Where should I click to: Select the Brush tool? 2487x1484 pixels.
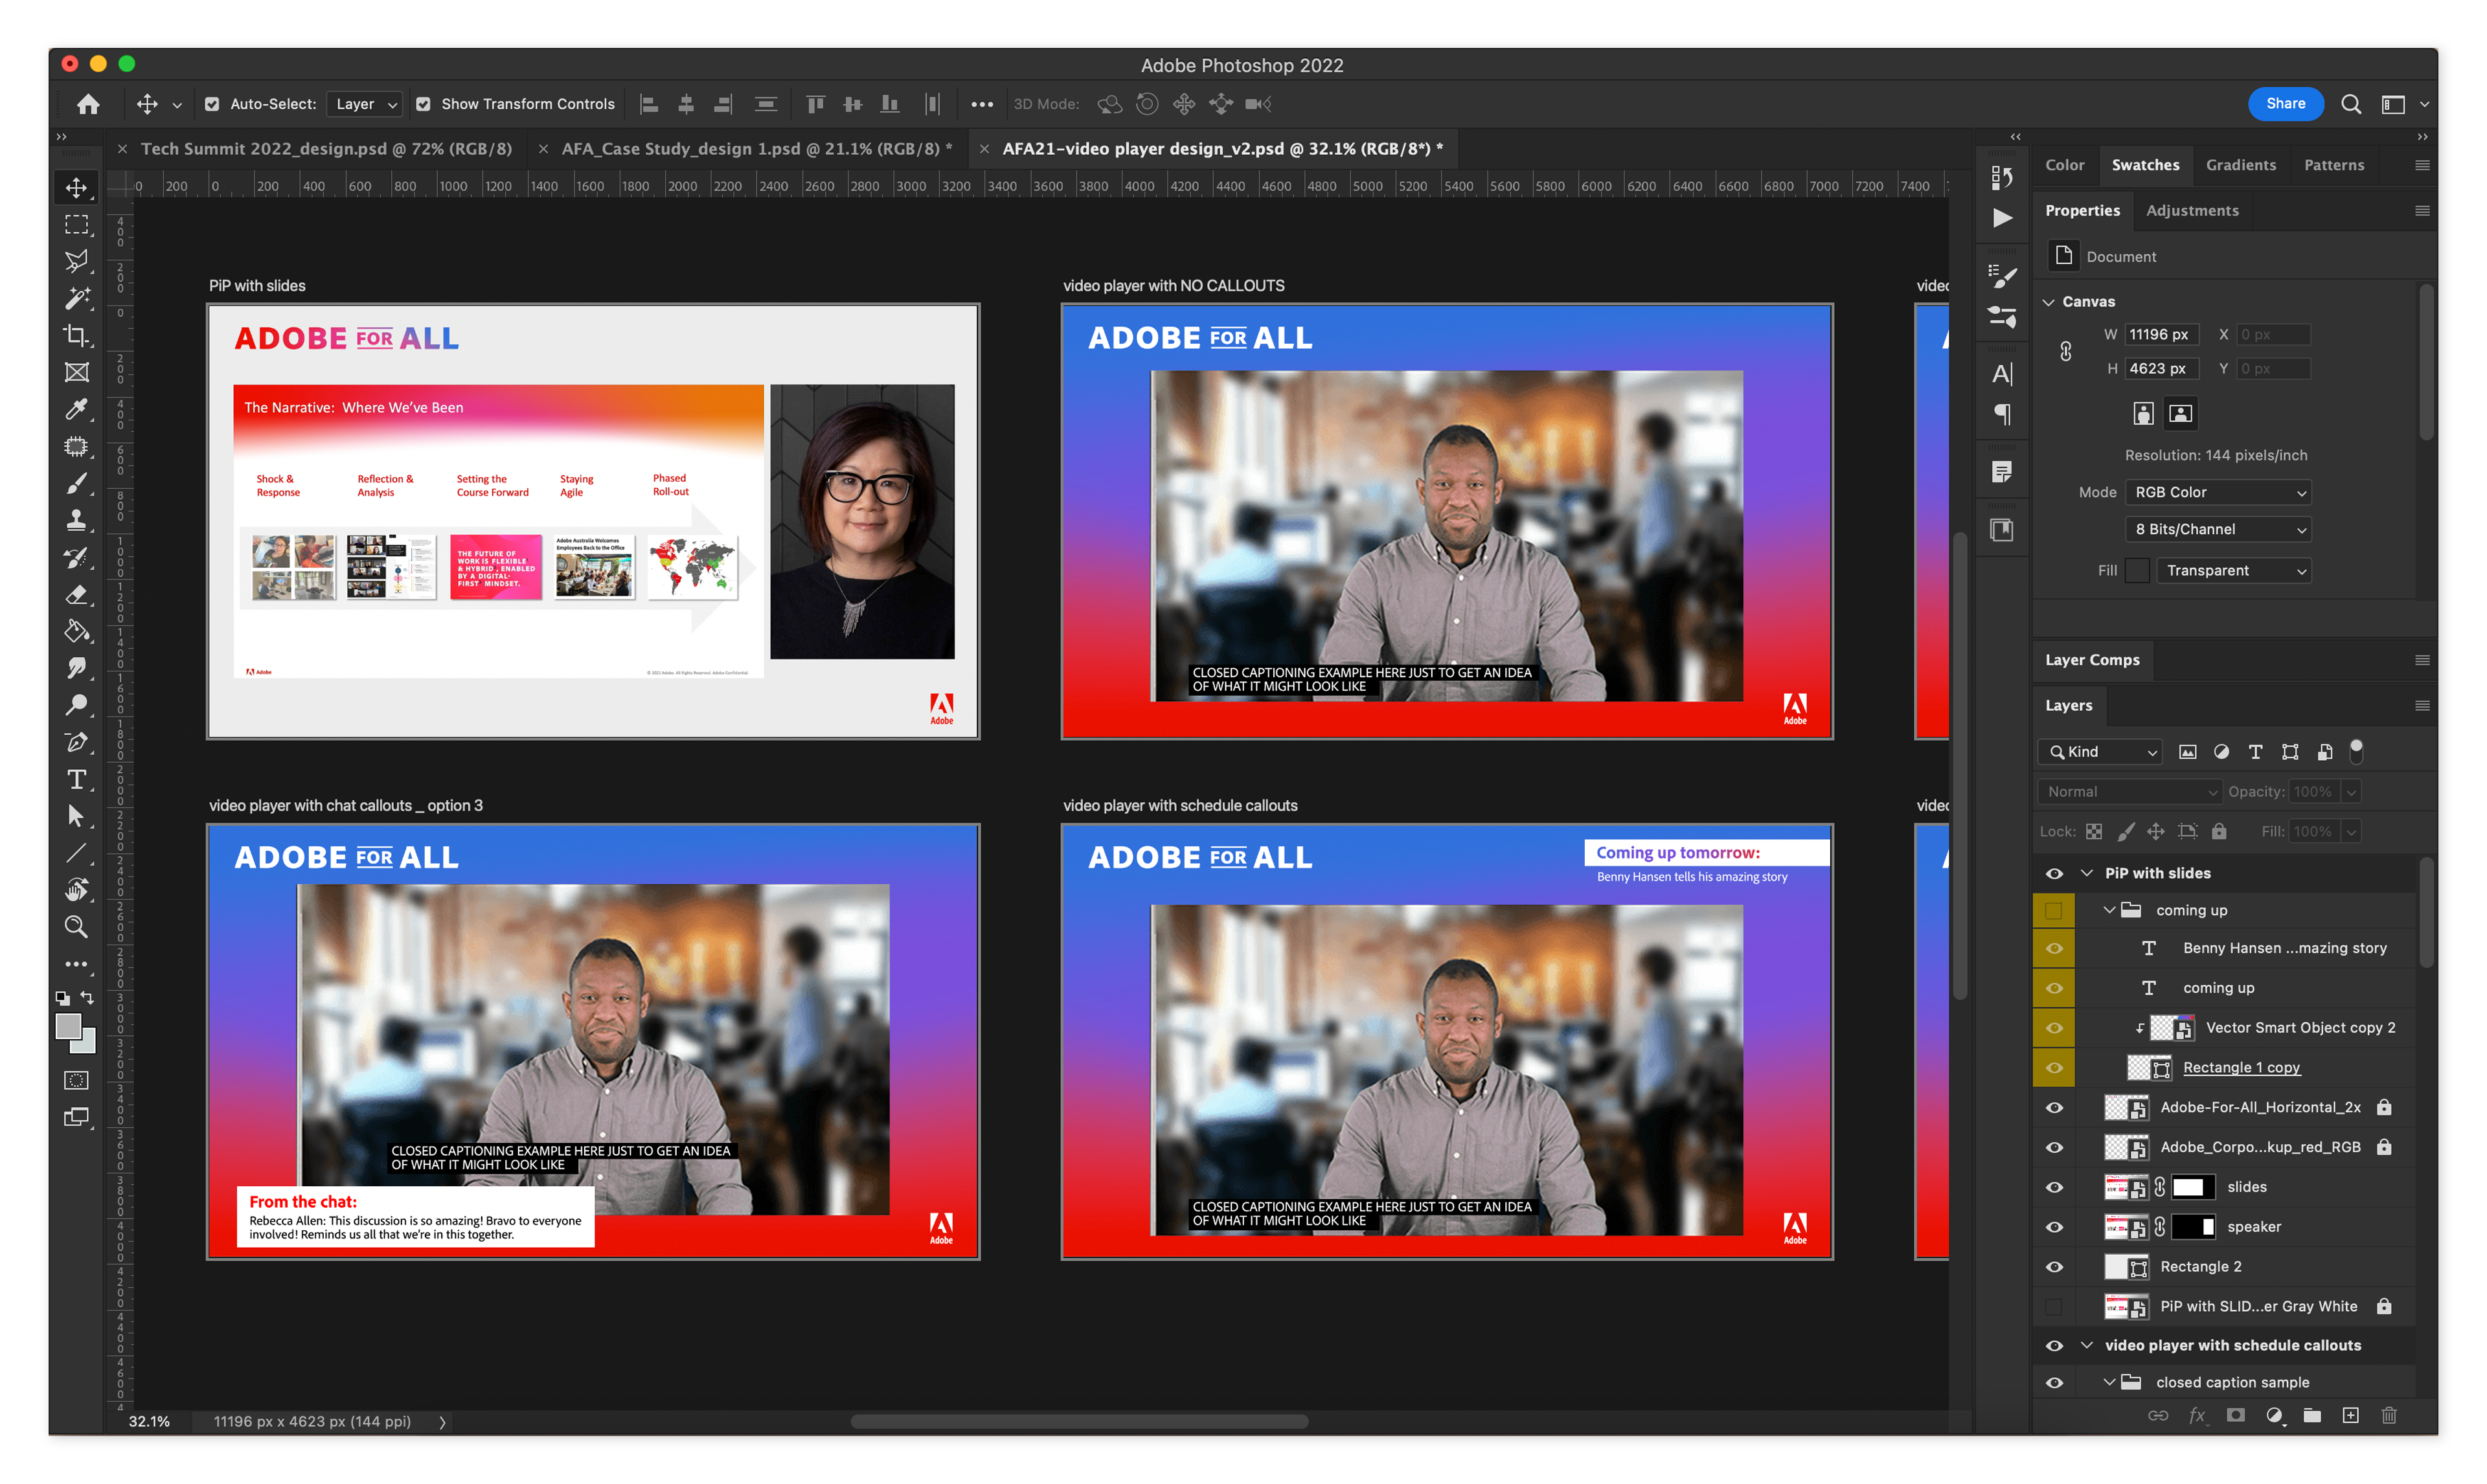coord(76,483)
